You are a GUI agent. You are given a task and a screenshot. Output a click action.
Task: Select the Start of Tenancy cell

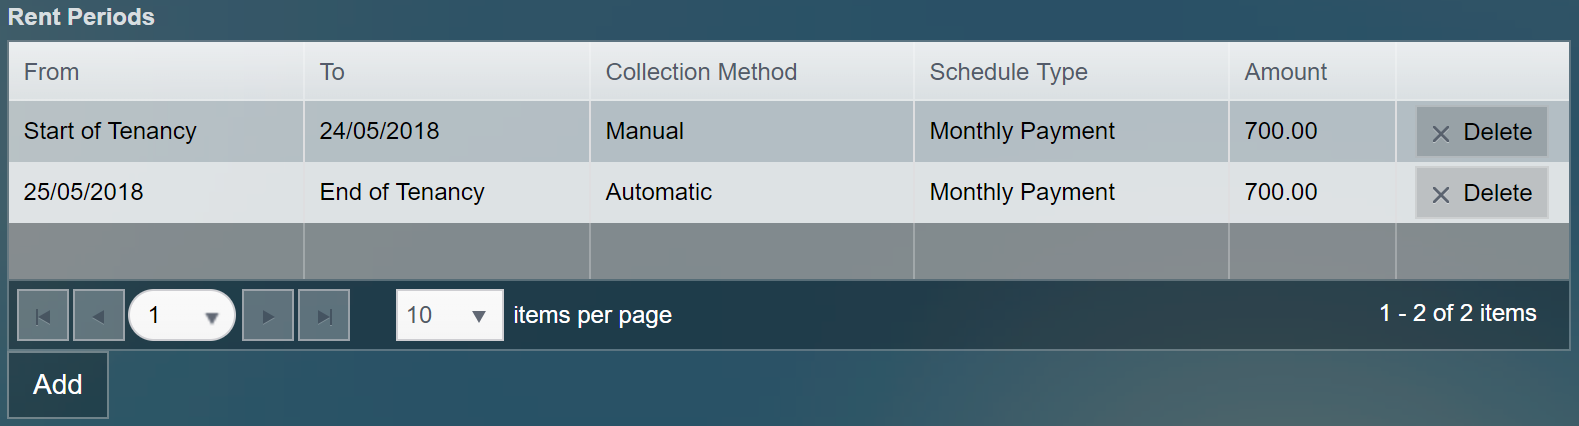(110, 131)
